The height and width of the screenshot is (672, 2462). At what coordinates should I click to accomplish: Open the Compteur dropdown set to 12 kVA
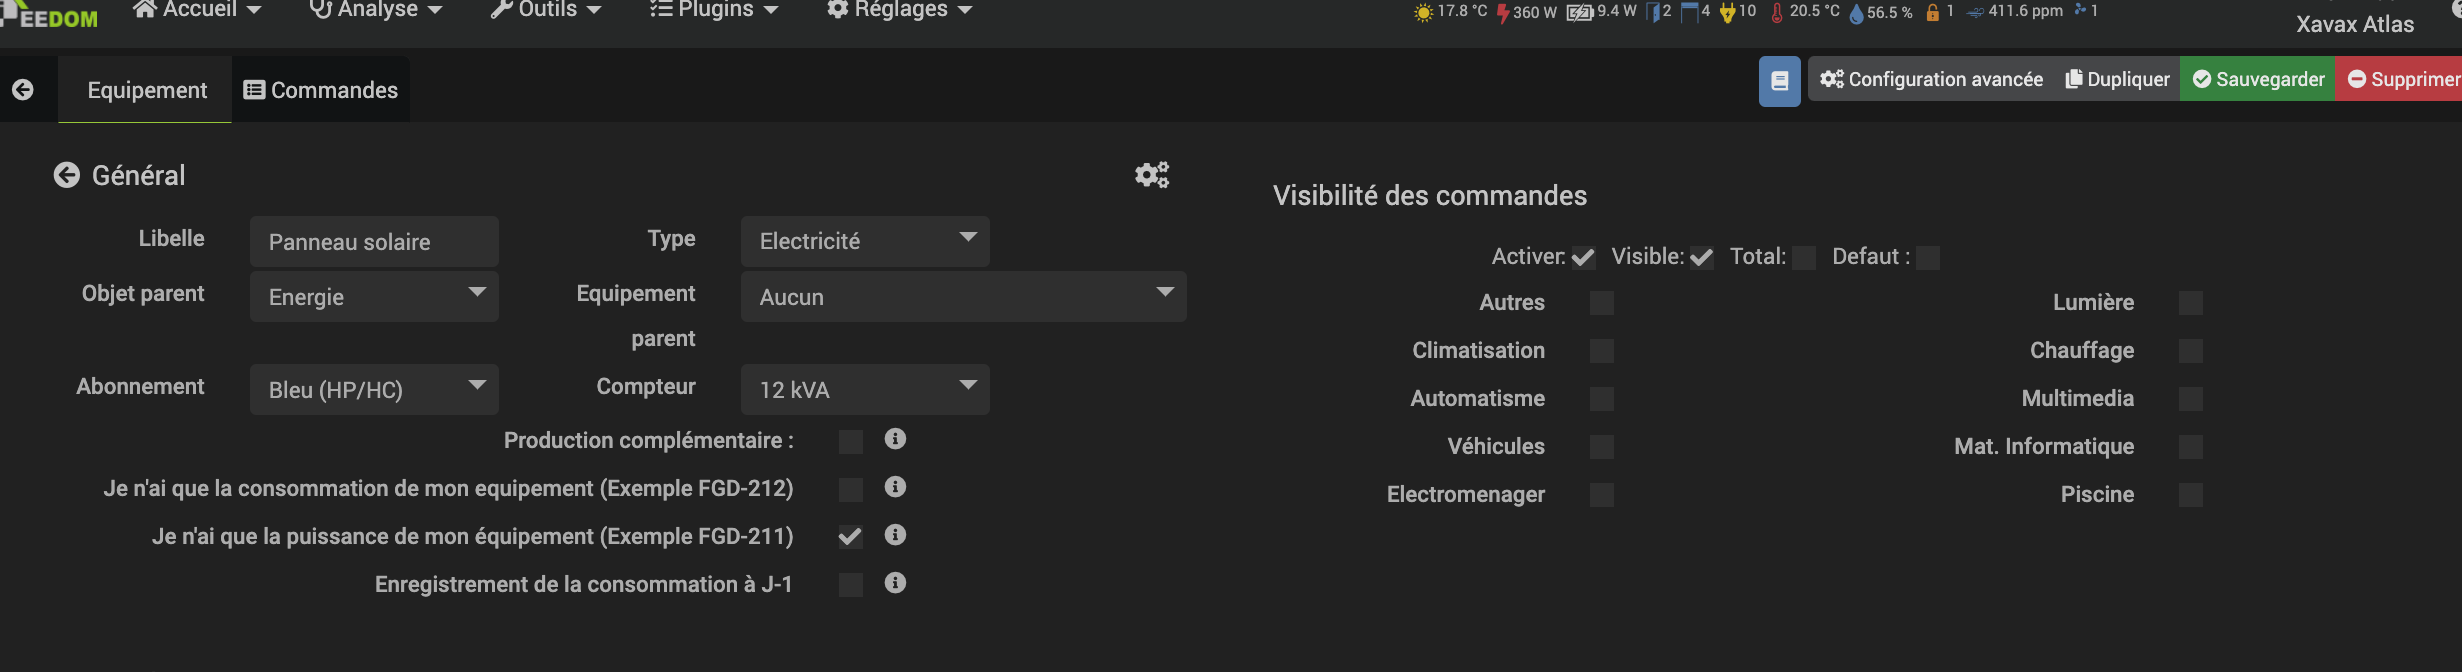tap(865, 390)
